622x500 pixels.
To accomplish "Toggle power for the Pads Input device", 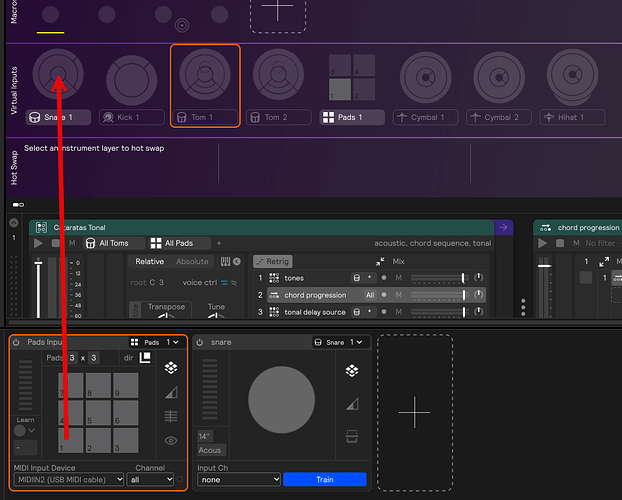I will click(17, 342).
